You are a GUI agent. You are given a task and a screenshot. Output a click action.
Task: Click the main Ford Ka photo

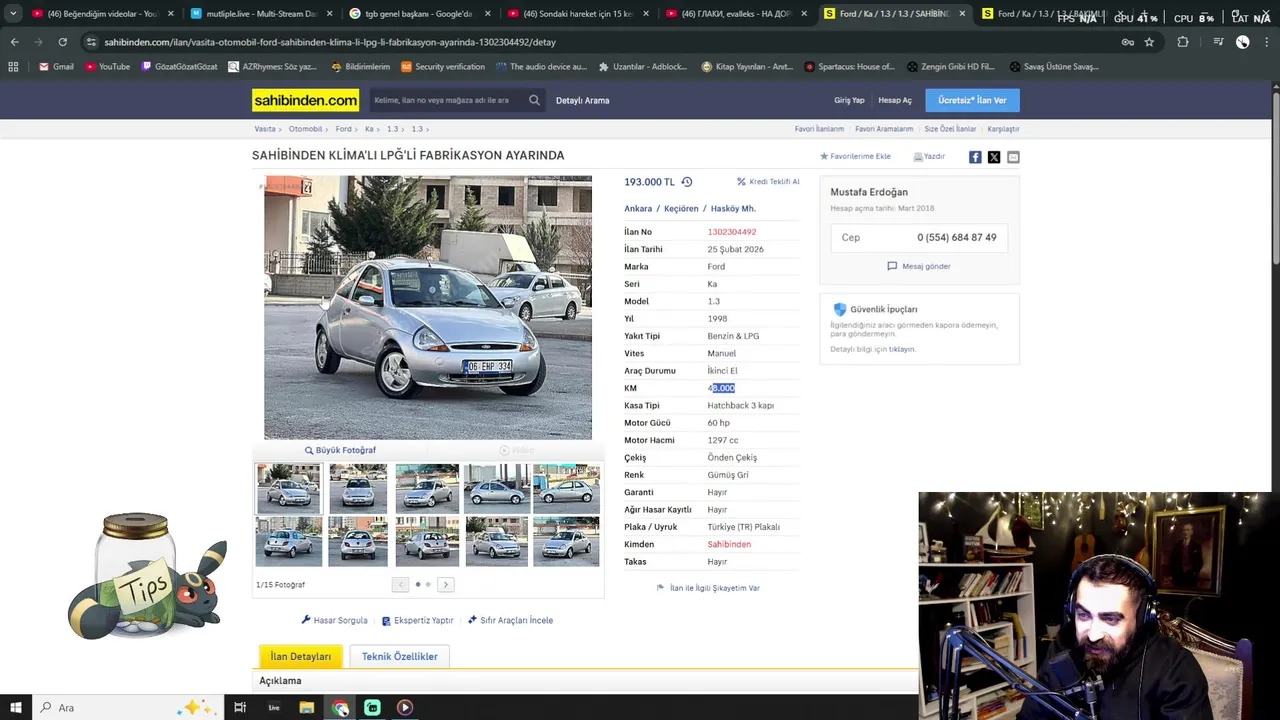click(428, 308)
